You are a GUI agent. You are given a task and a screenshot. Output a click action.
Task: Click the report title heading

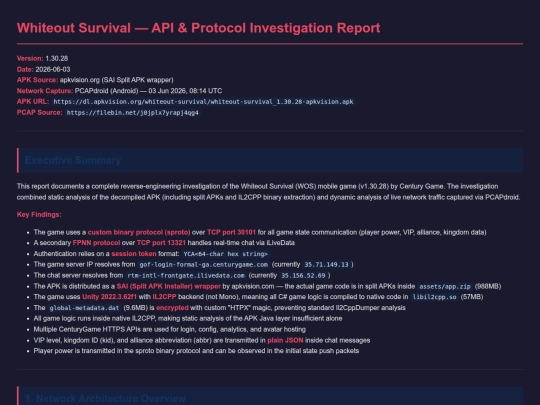(198, 28)
